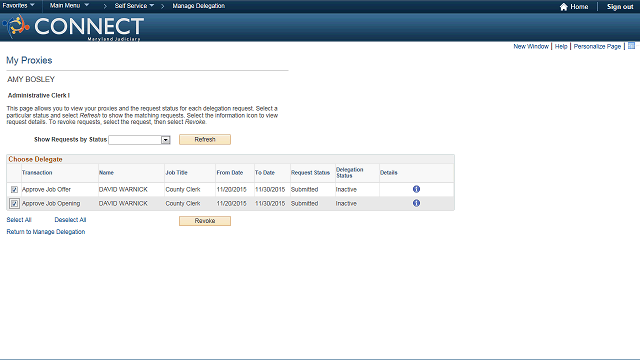The width and height of the screenshot is (640, 360).
Task: Sort by Job Title column header
Action: (x=176, y=173)
